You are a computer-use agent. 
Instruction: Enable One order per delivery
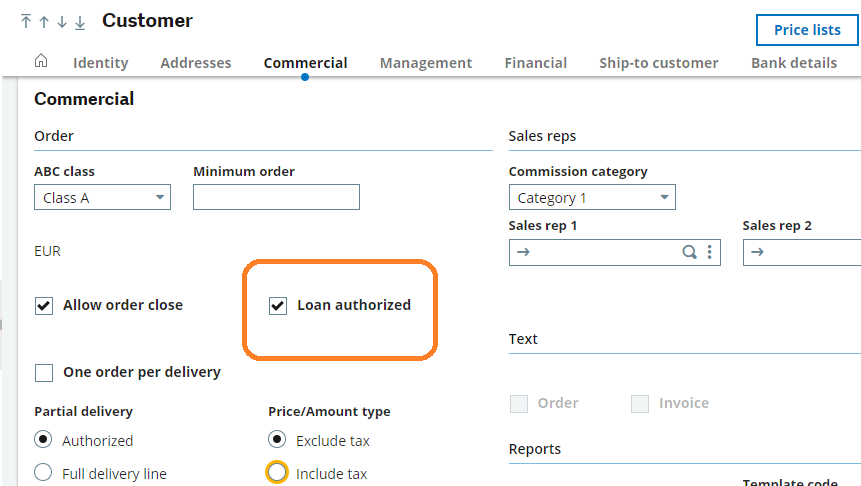coord(44,373)
